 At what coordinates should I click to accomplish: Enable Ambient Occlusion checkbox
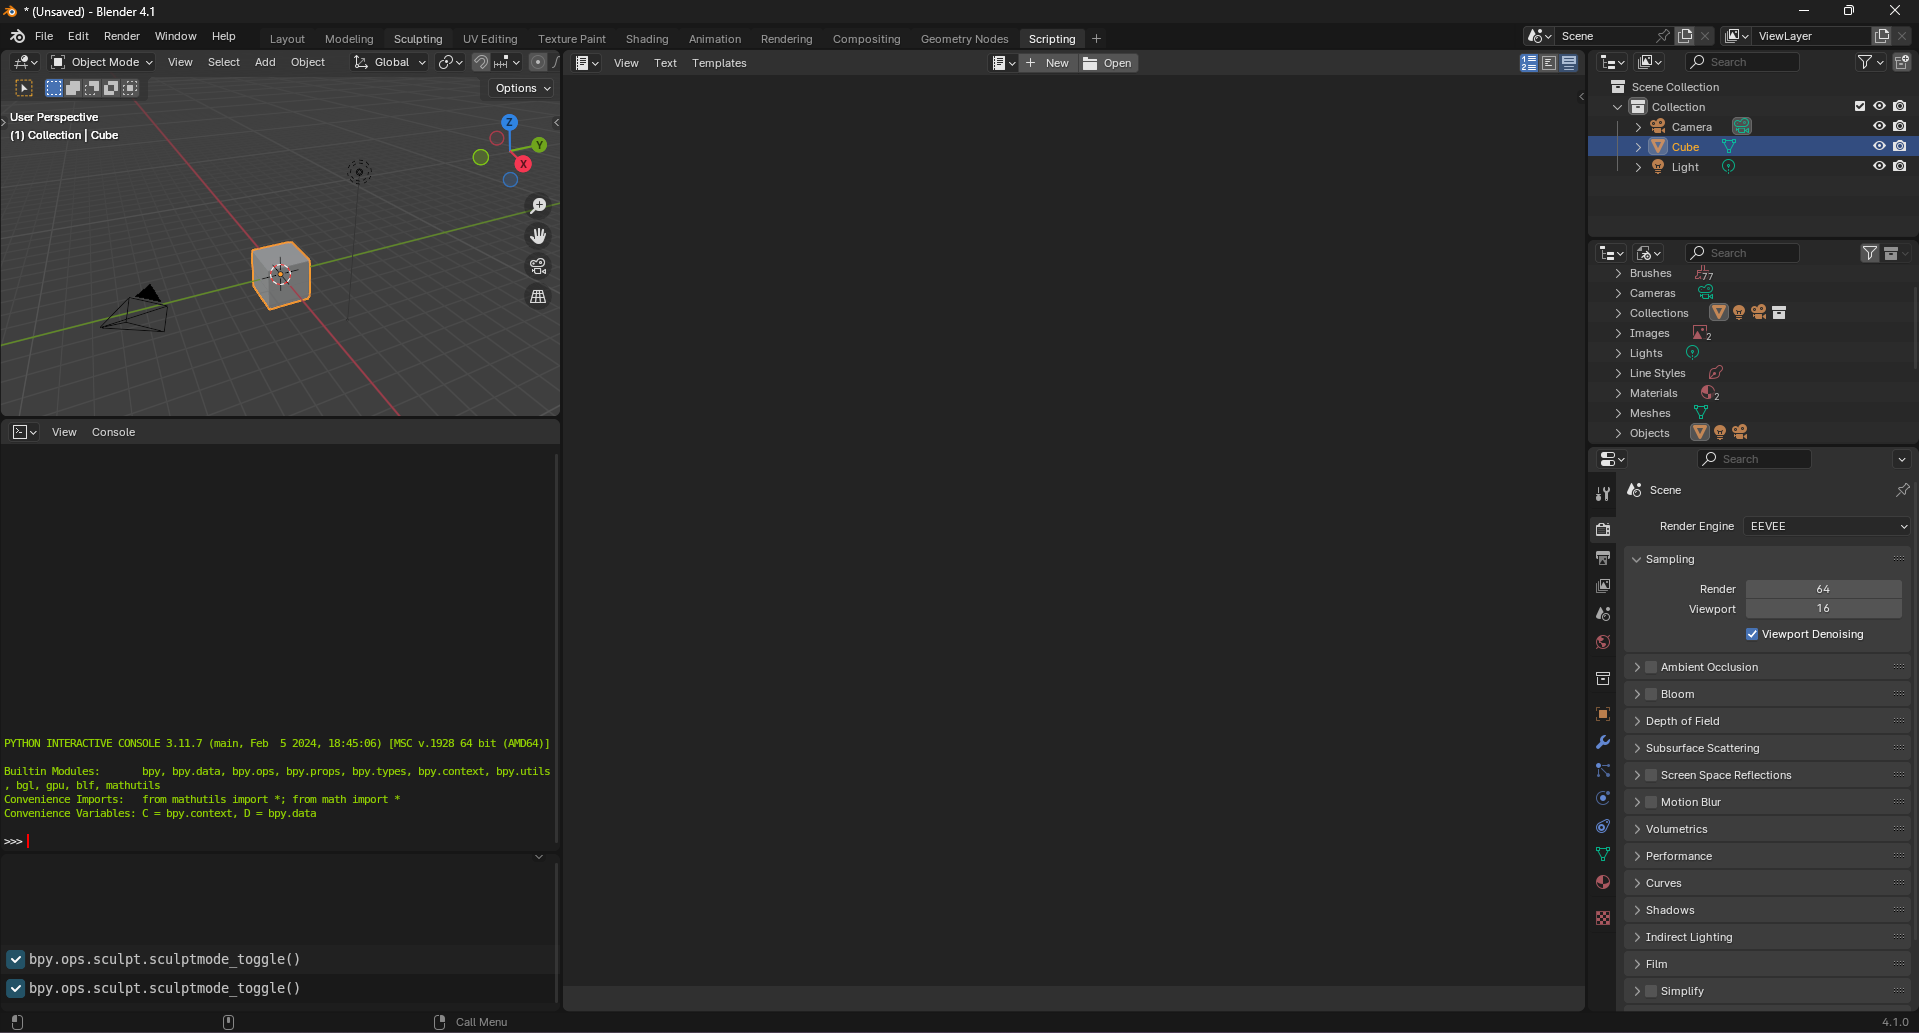coord(1649,667)
